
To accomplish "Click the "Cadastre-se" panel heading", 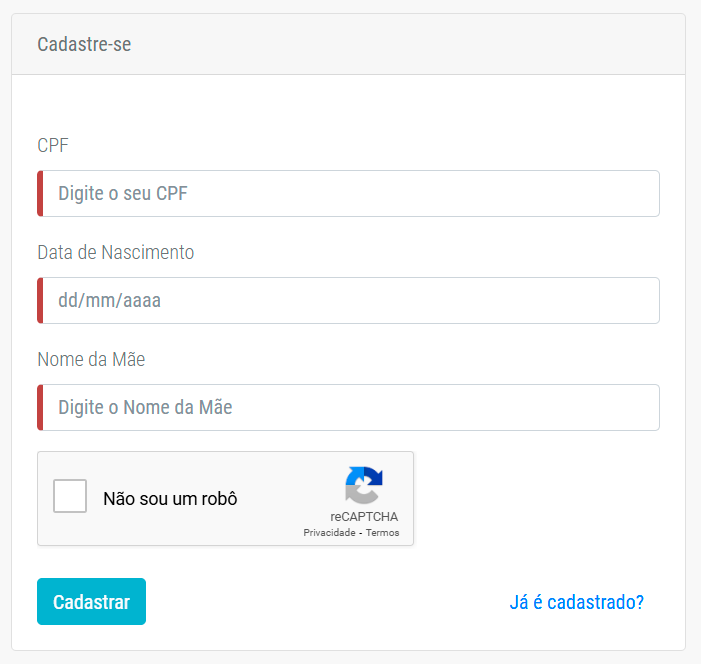I will (84, 44).
